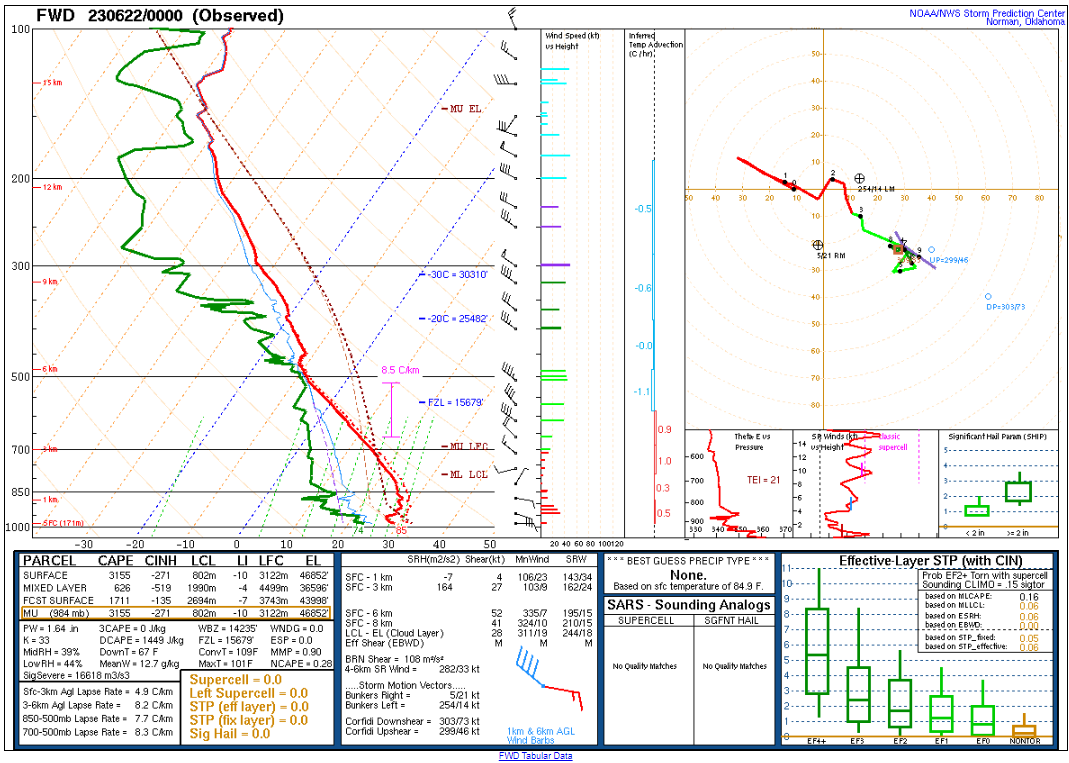This screenshot has height=763, width=1069.
Task: Click the ML LFC level marker
Action: (x=467, y=446)
